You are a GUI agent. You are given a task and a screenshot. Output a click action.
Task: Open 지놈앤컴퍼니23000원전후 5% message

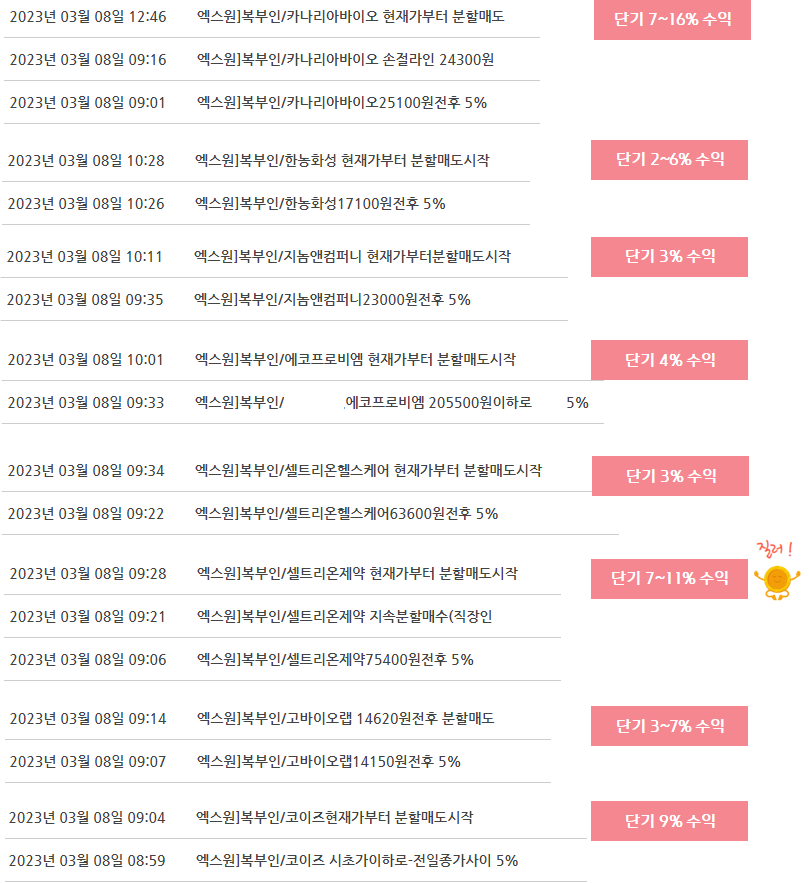[332, 300]
